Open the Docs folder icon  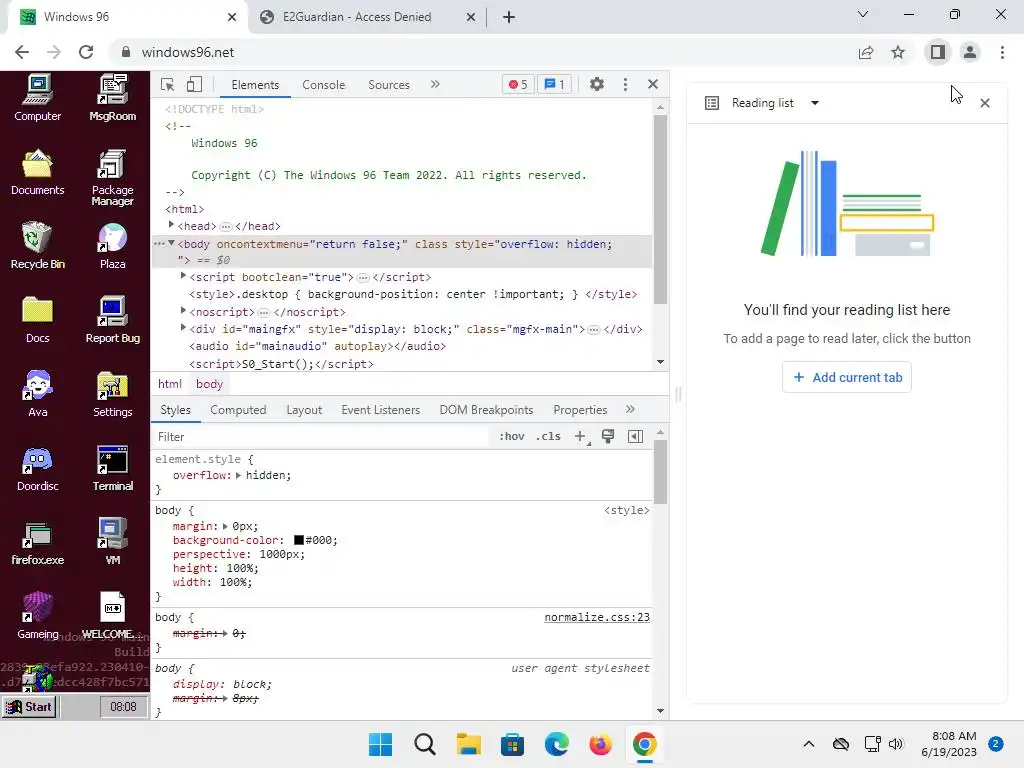point(37,320)
